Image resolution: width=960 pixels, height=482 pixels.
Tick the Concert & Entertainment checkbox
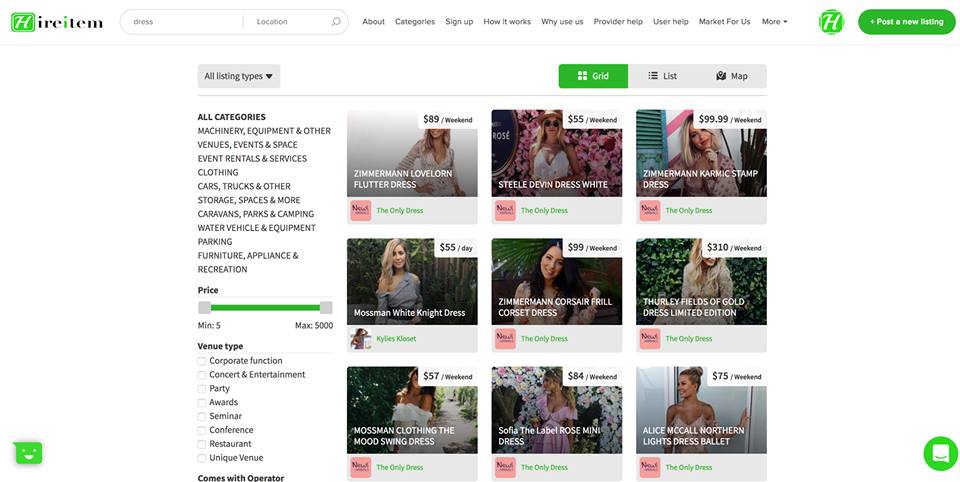coord(201,375)
